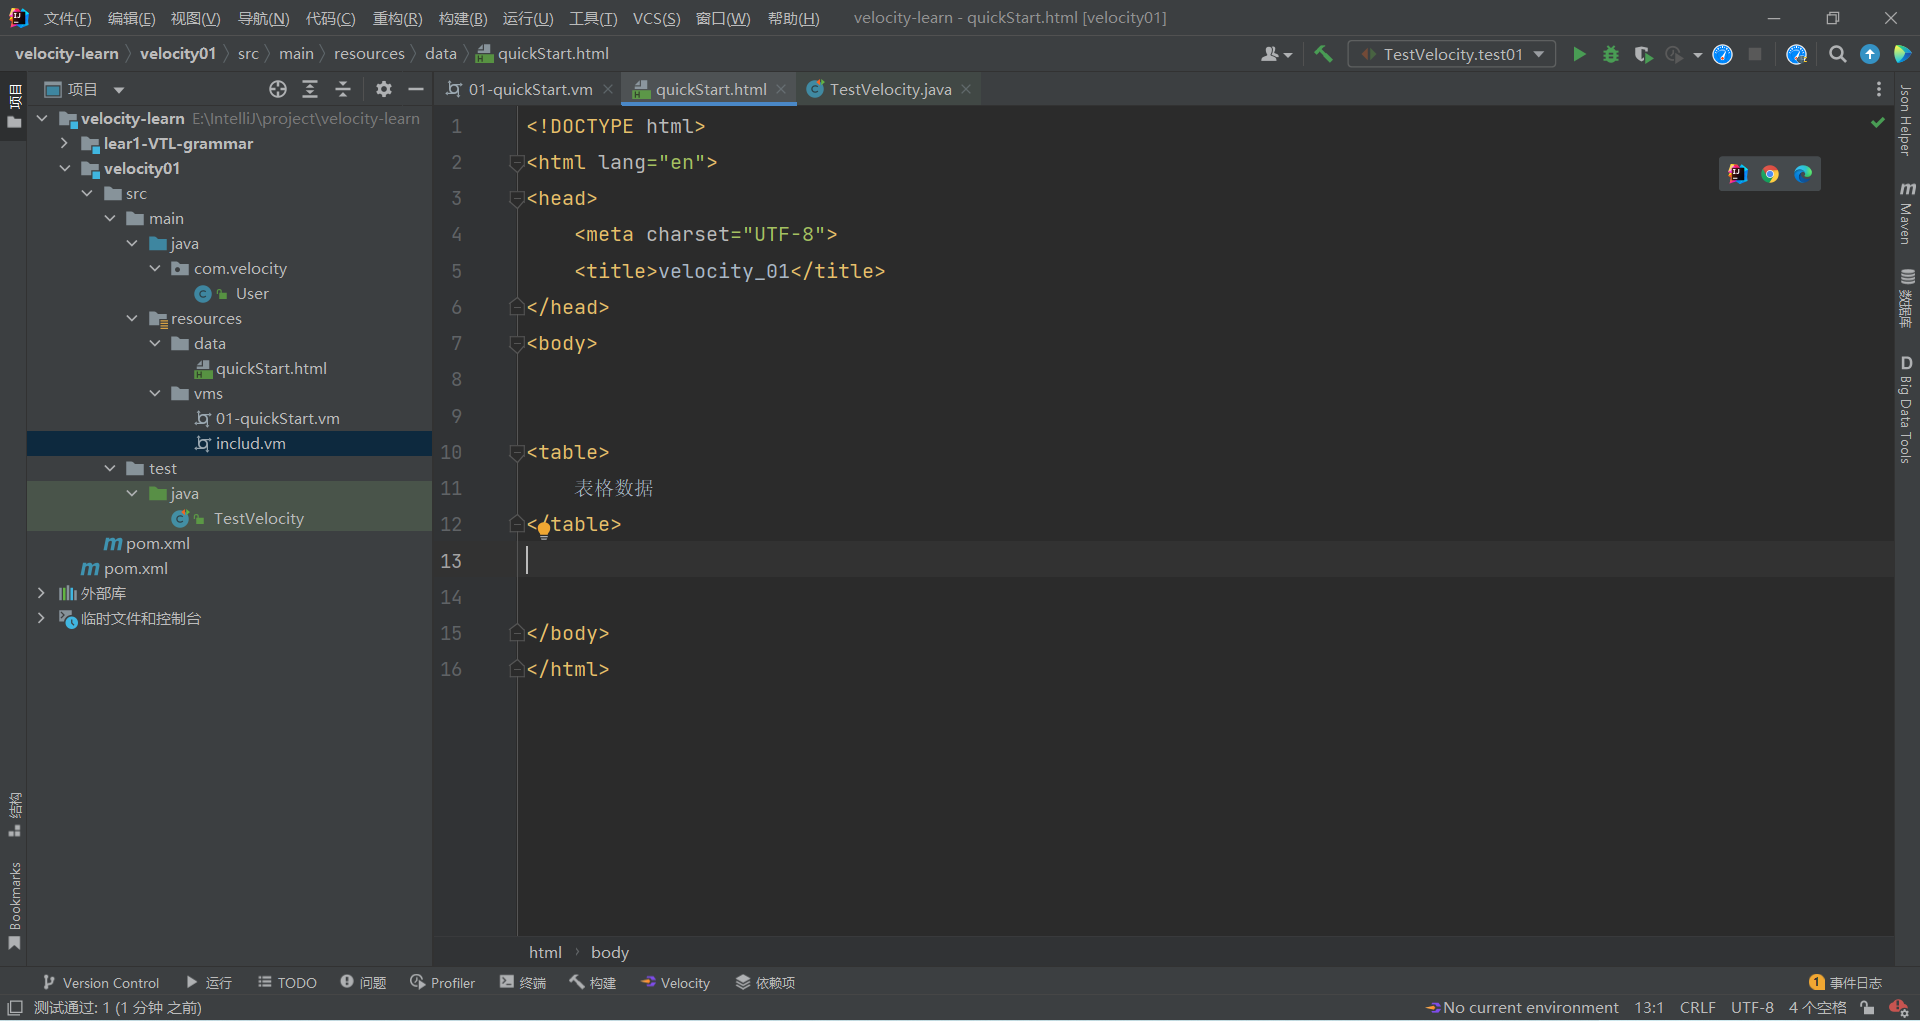Build project using the hammer icon
Image resolution: width=1920 pixels, height=1021 pixels.
tap(1323, 54)
